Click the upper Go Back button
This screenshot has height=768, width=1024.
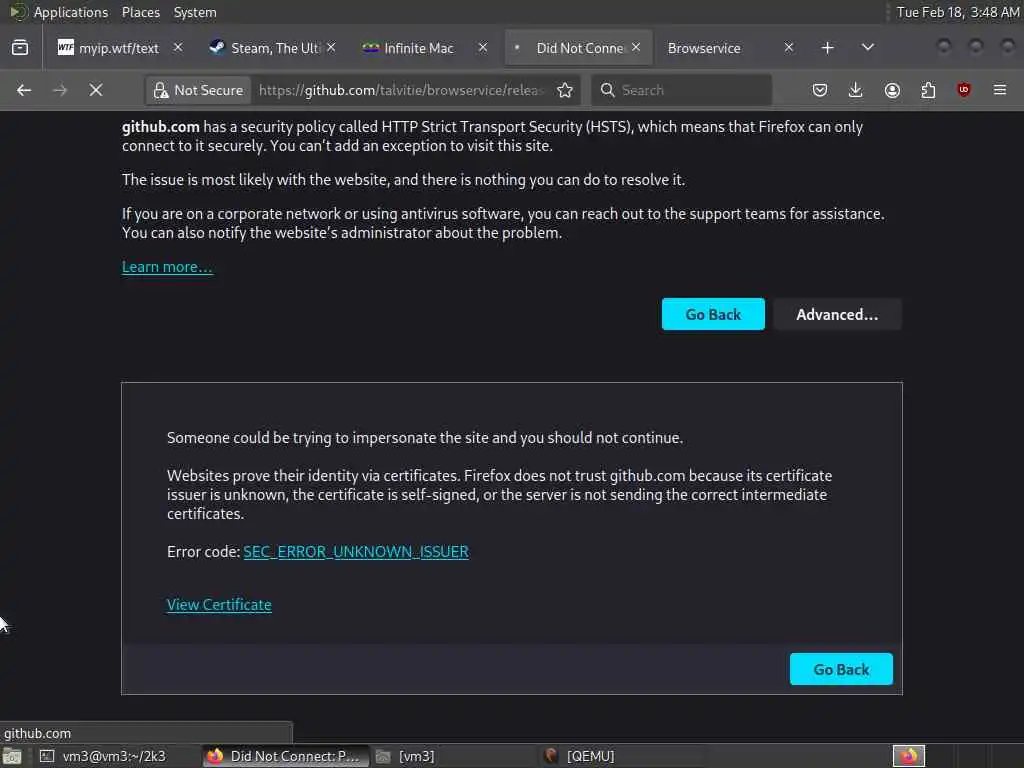click(713, 314)
